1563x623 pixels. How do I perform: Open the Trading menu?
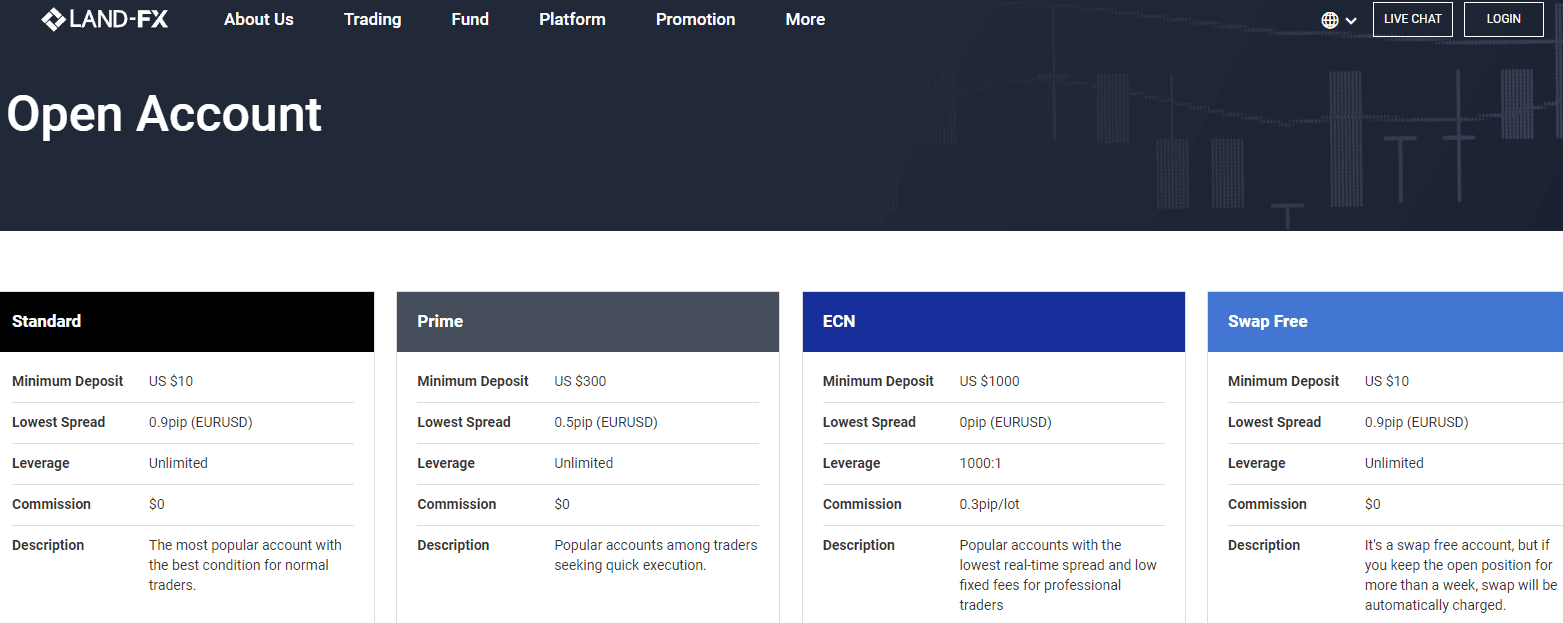click(372, 19)
